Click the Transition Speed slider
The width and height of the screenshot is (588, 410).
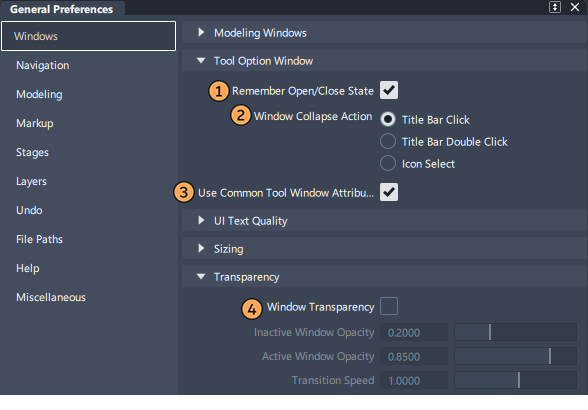coord(515,380)
